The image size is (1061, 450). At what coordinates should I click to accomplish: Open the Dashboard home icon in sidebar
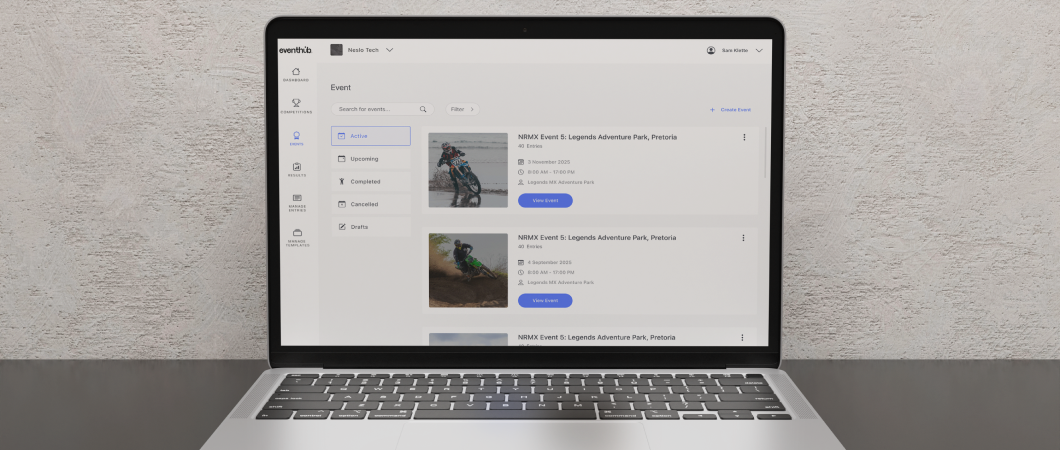point(296,71)
